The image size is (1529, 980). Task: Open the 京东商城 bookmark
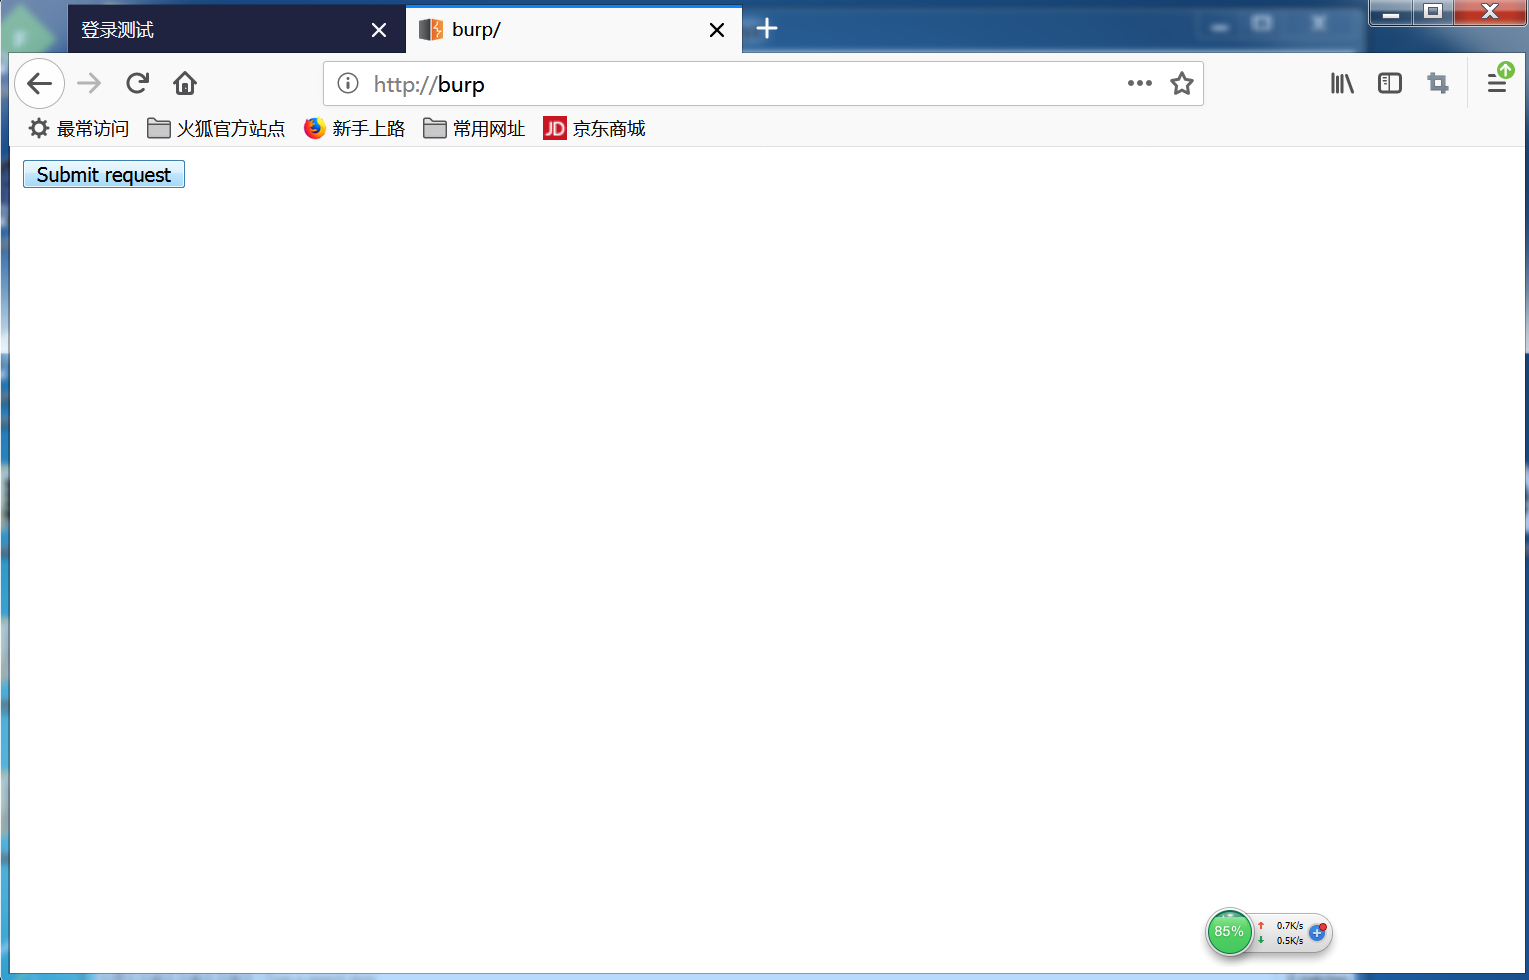[594, 129]
